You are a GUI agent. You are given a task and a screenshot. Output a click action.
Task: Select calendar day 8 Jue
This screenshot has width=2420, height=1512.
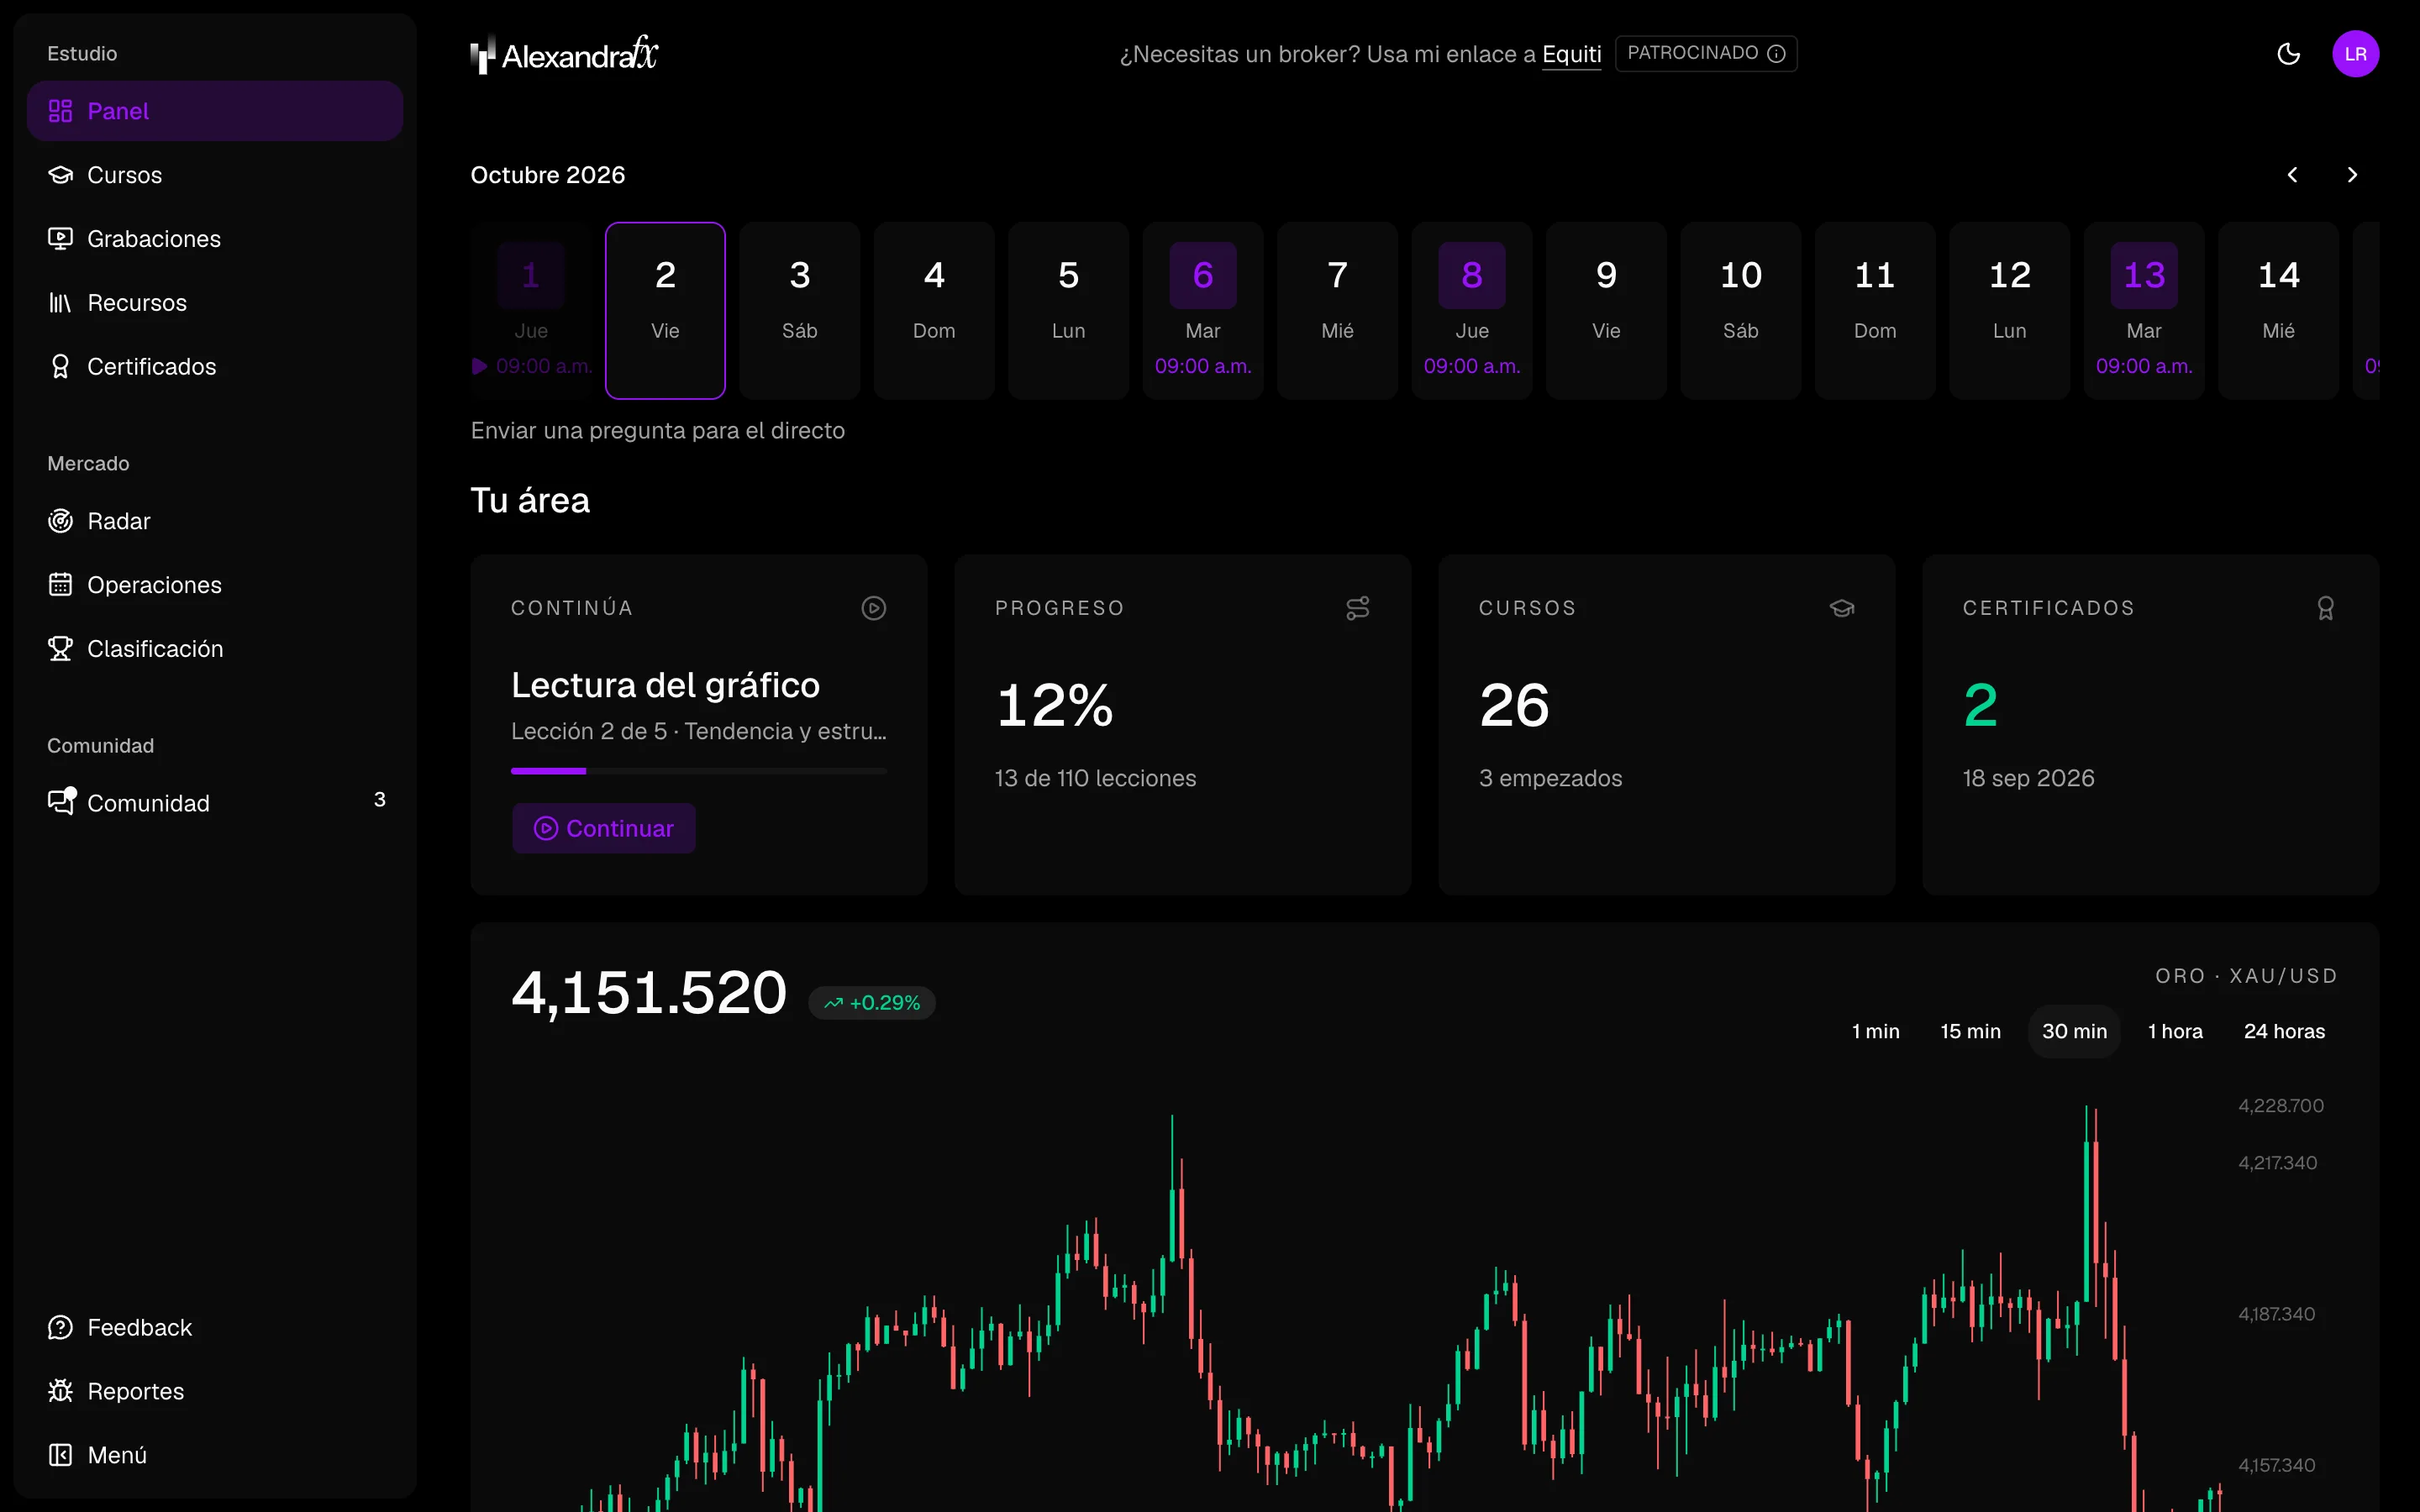[x=1472, y=311]
